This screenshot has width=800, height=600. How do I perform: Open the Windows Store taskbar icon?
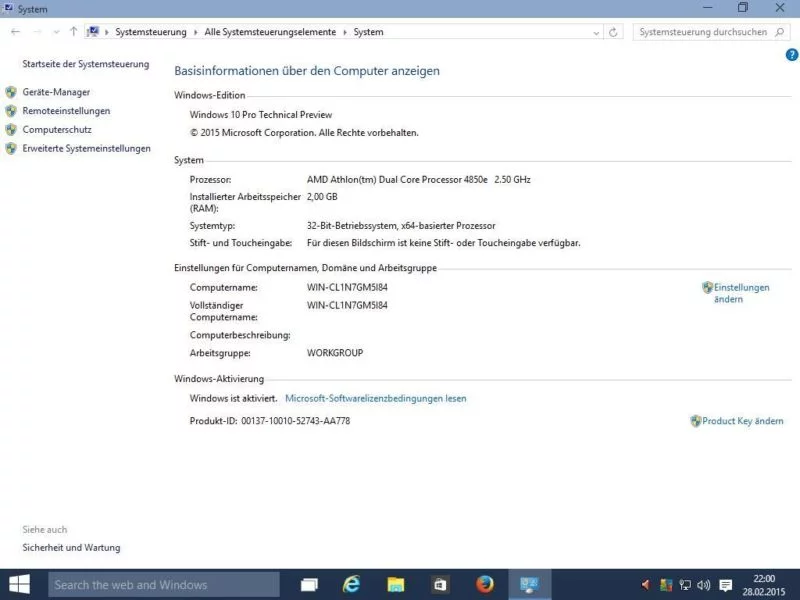[440, 585]
